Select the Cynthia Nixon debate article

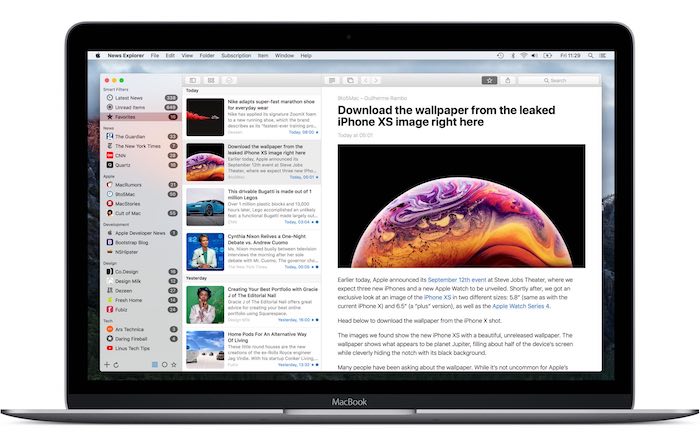pyautogui.click(x=253, y=251)
